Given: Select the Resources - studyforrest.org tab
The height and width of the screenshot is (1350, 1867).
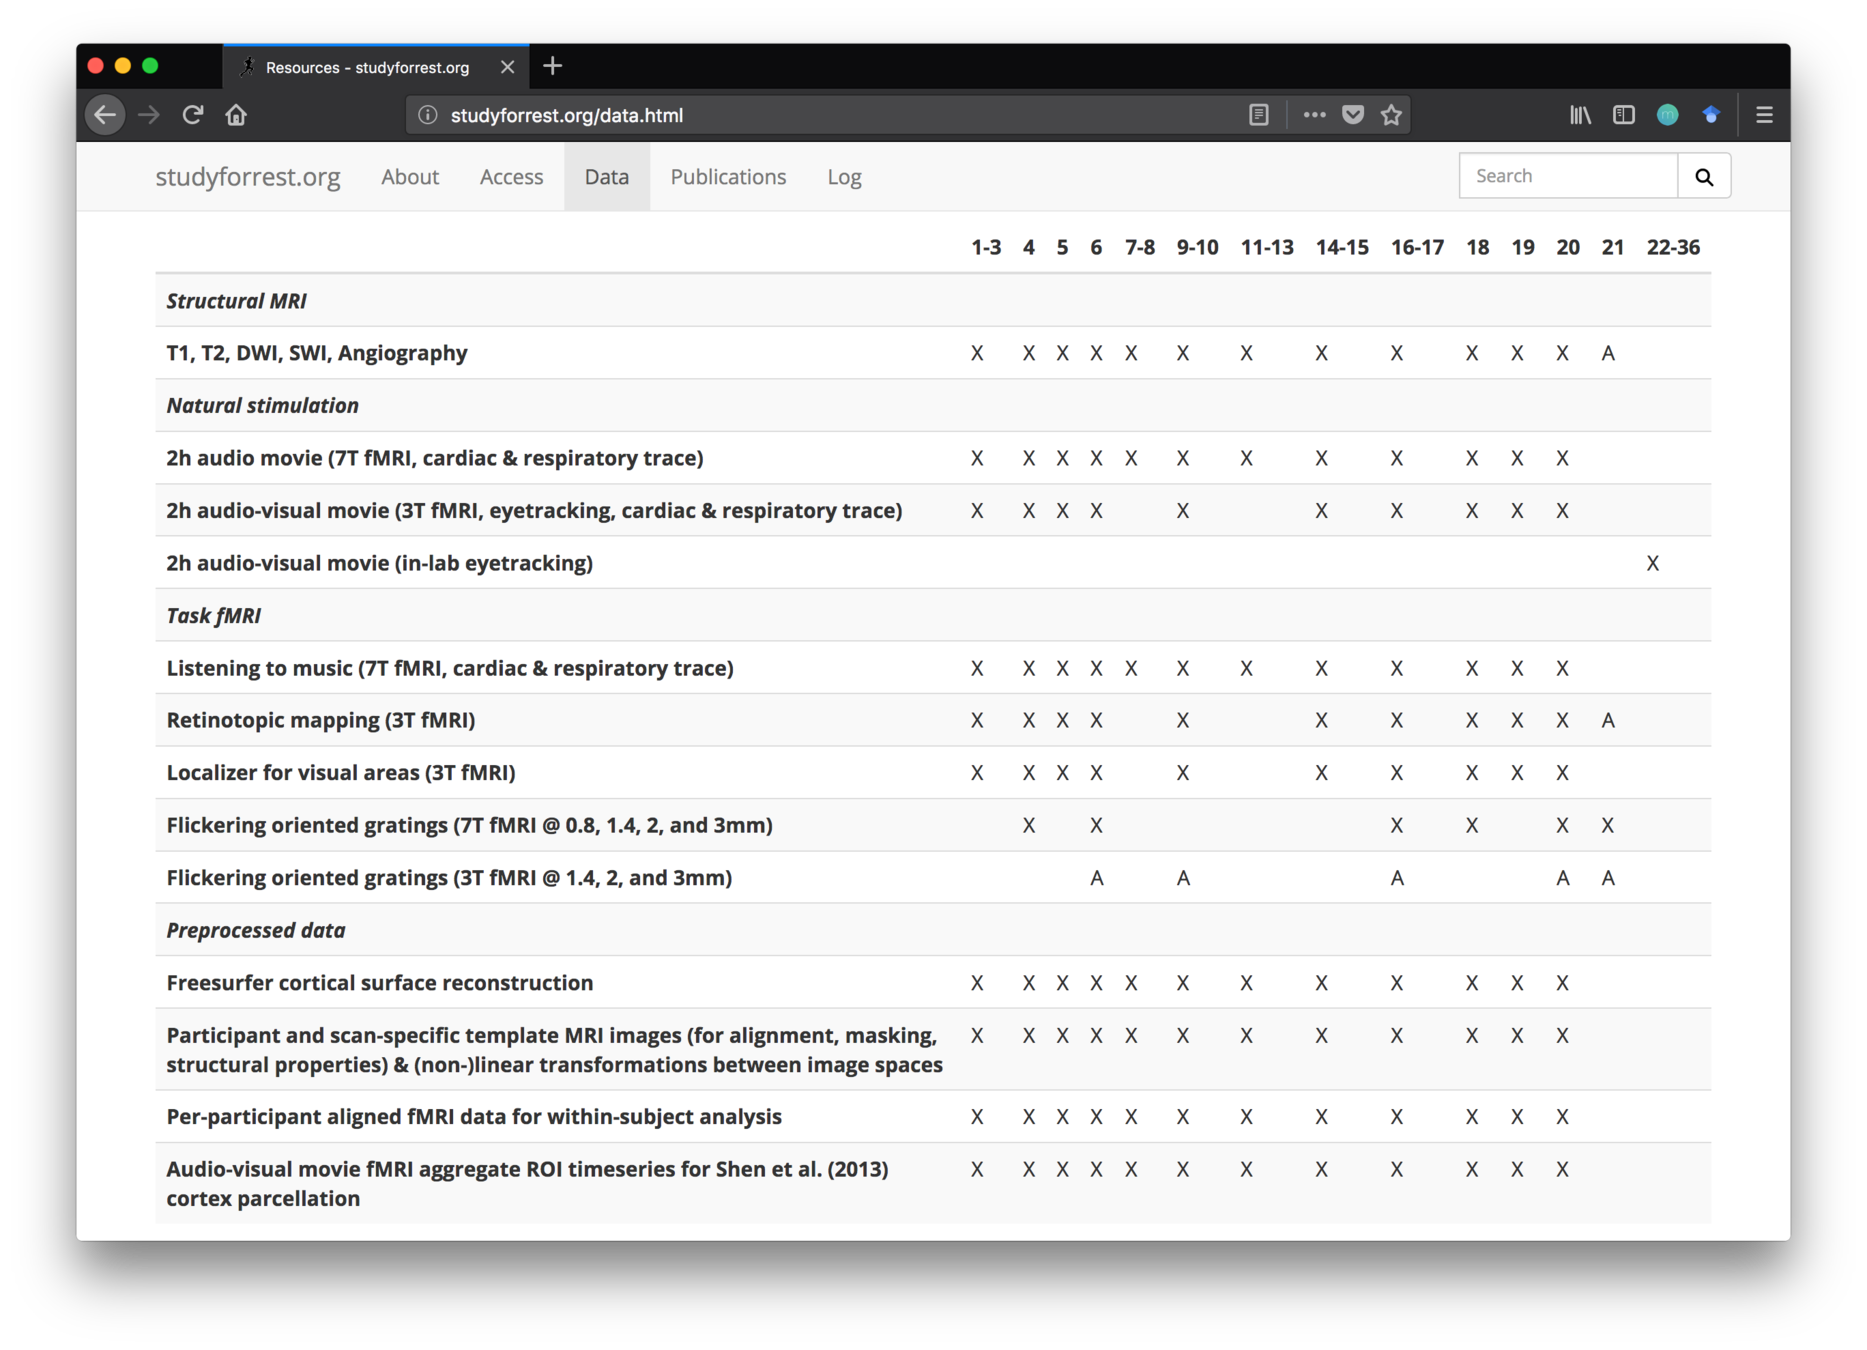Looking at the screenshot, I should click(376, 67).
